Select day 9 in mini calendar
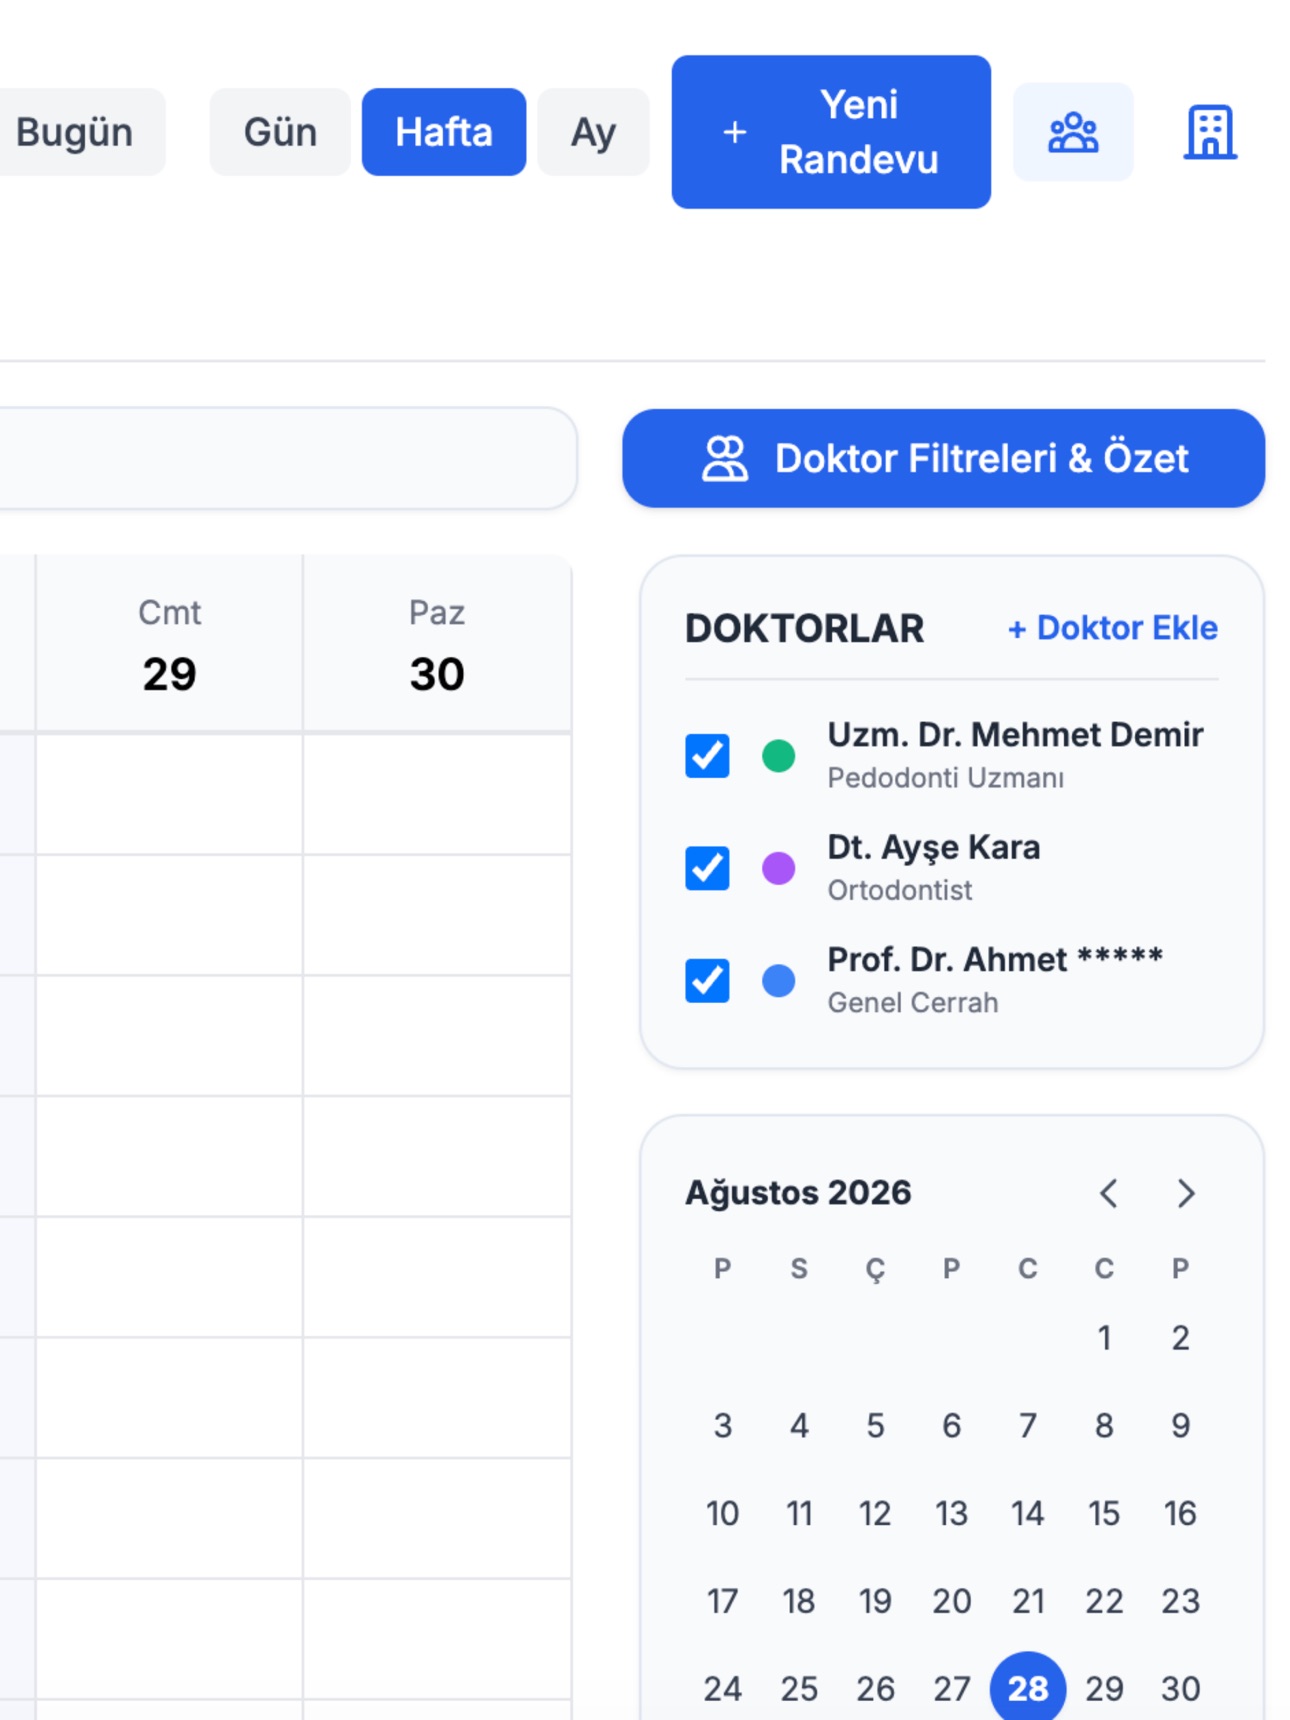This screenshot has width=1290, height=1720. (x=1180, y=1426)
